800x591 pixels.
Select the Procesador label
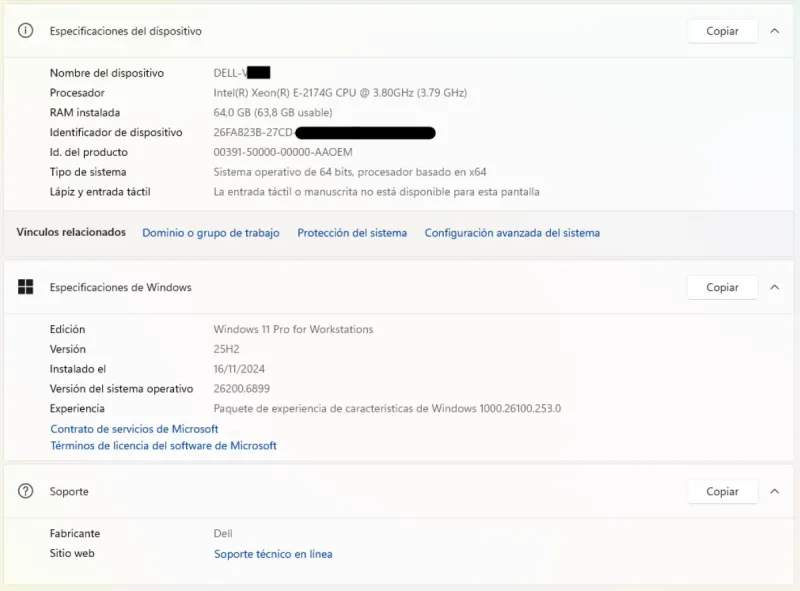click(77, 93)
